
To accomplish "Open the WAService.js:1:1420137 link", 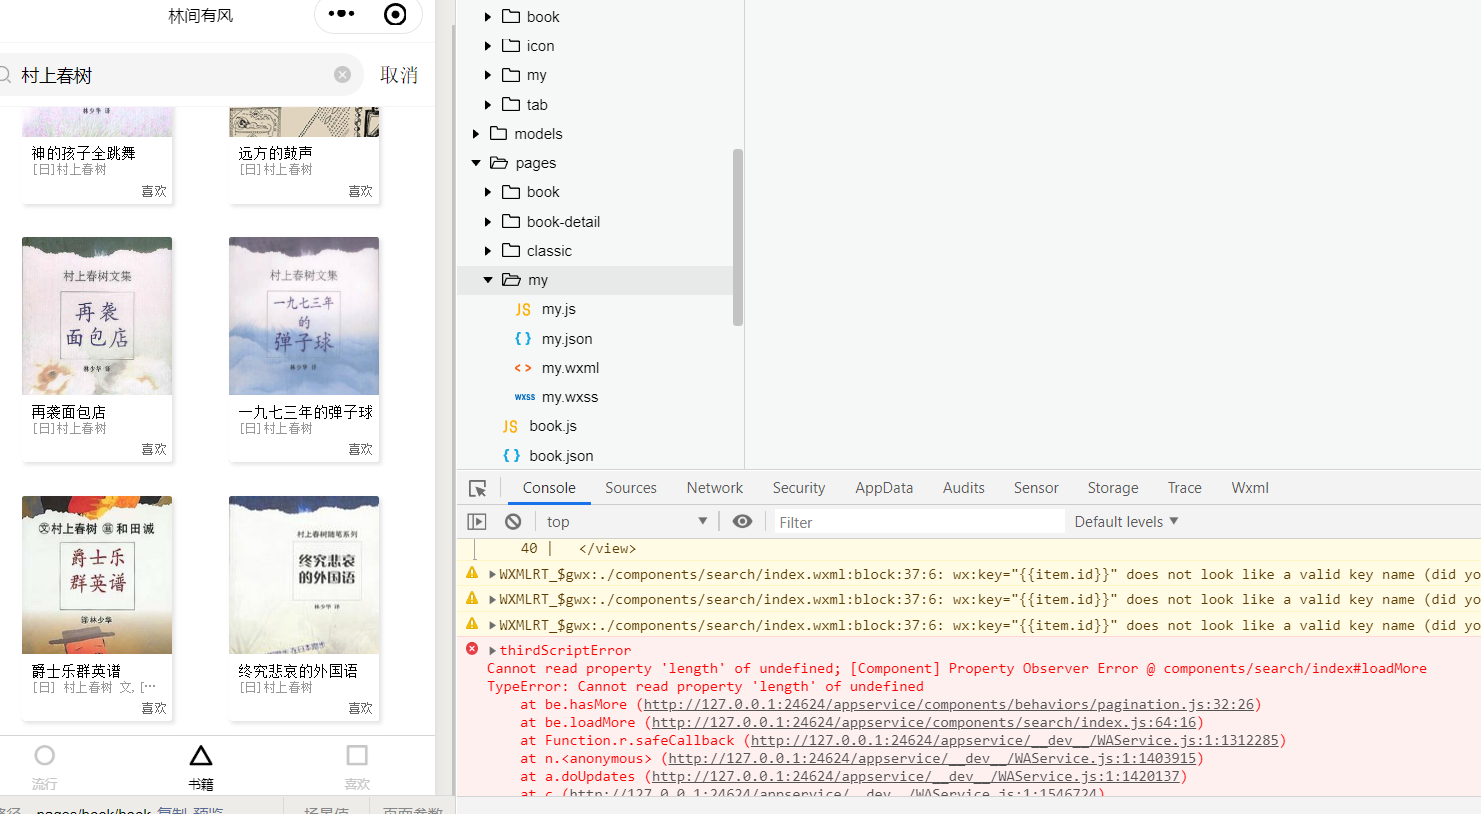I will point(916,777).
